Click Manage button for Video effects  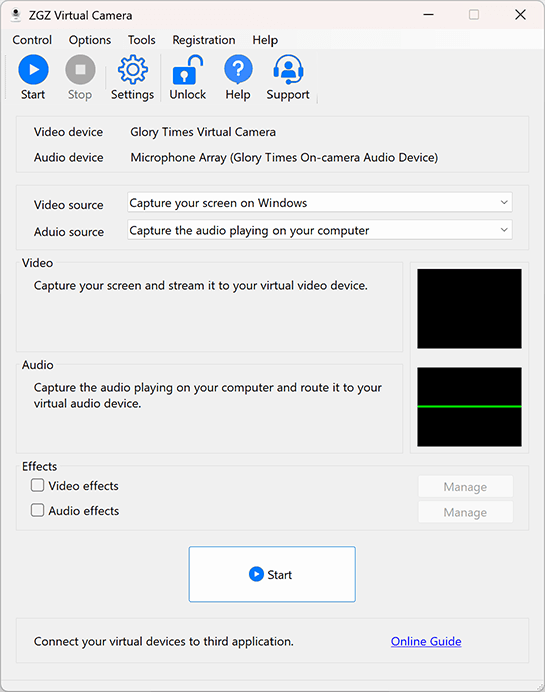(466, 486)
